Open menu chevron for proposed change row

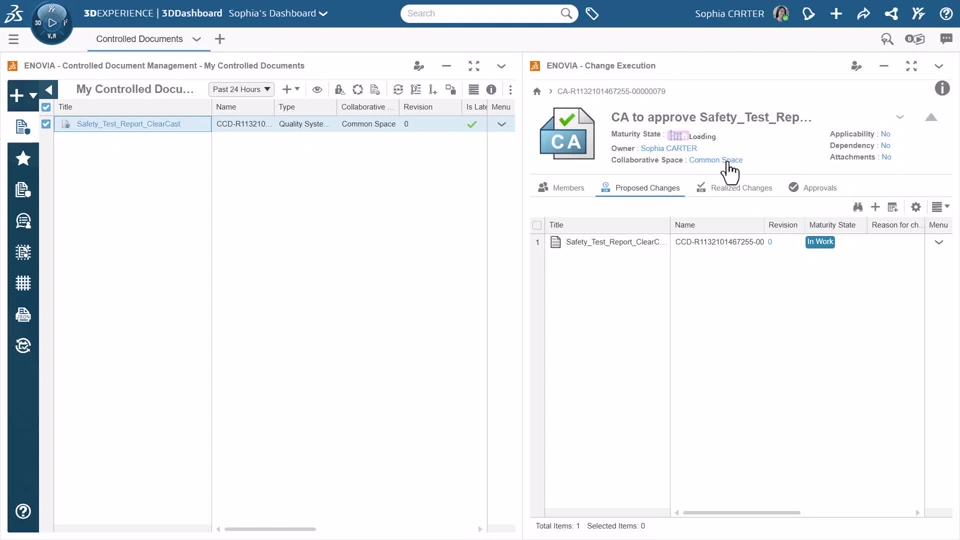tap(939, 242)
